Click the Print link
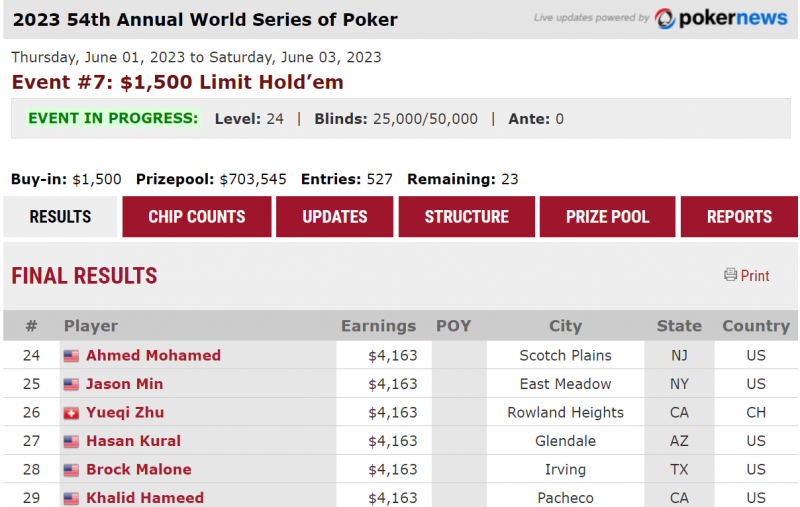 coord(755,276)
